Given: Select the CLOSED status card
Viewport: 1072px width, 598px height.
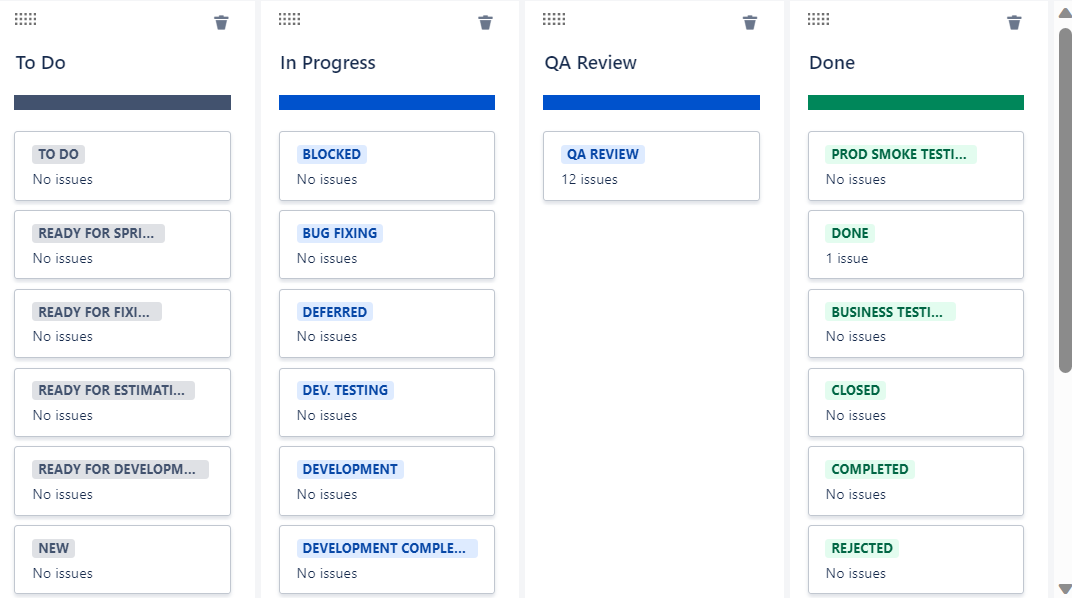Looking at the screenshot, I should click(915, 402).
